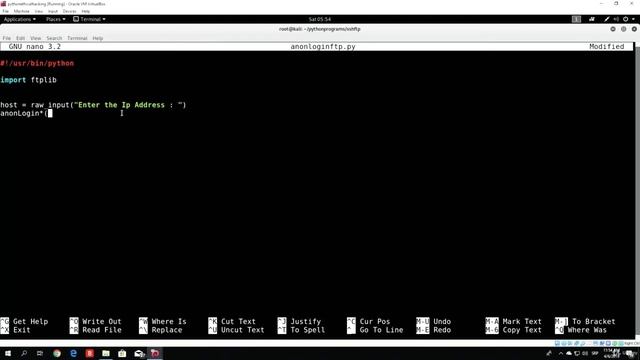This screenshot has width=640, height=360.
Task: Click the Replace shortcut label
Action: 167,330
